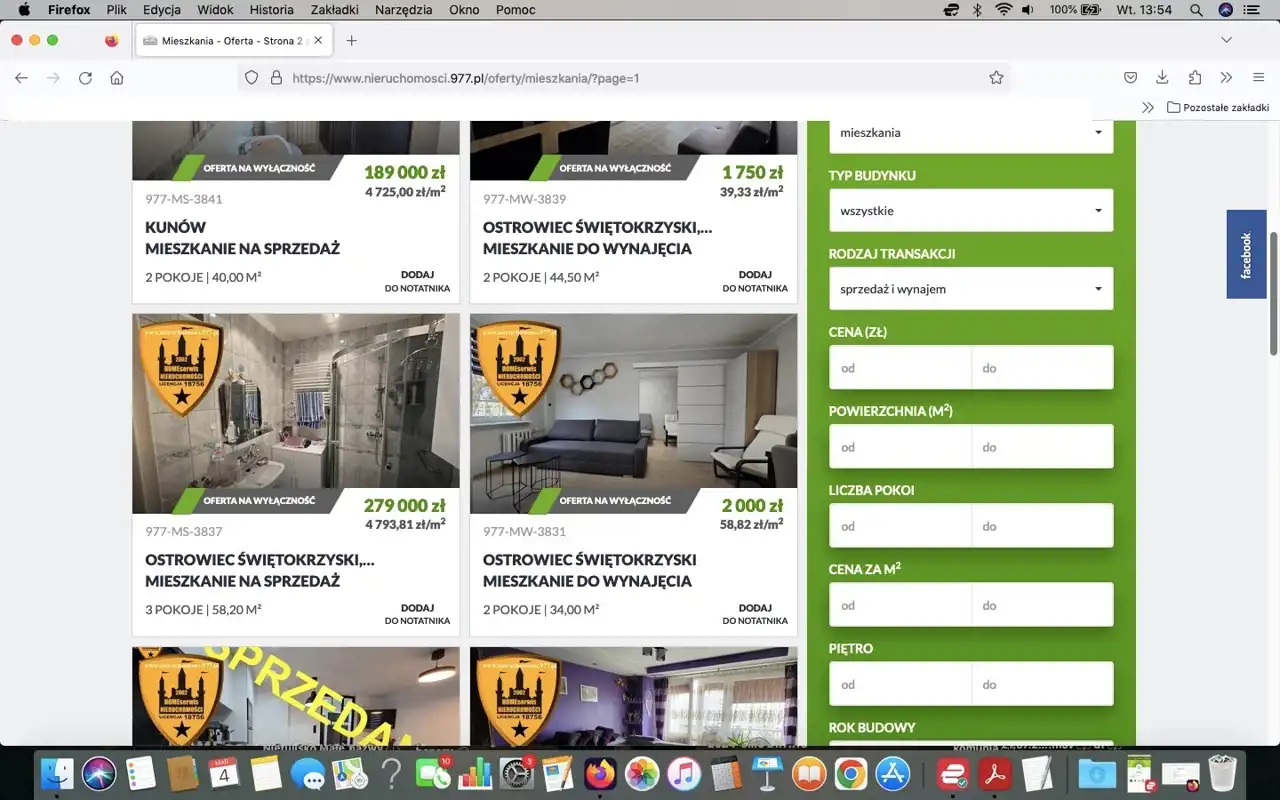Image resolution: width=1280 pixels, height=800 pixels.
Task: Click the Cena (zł) 'od' field
Action: pos(900,368)
